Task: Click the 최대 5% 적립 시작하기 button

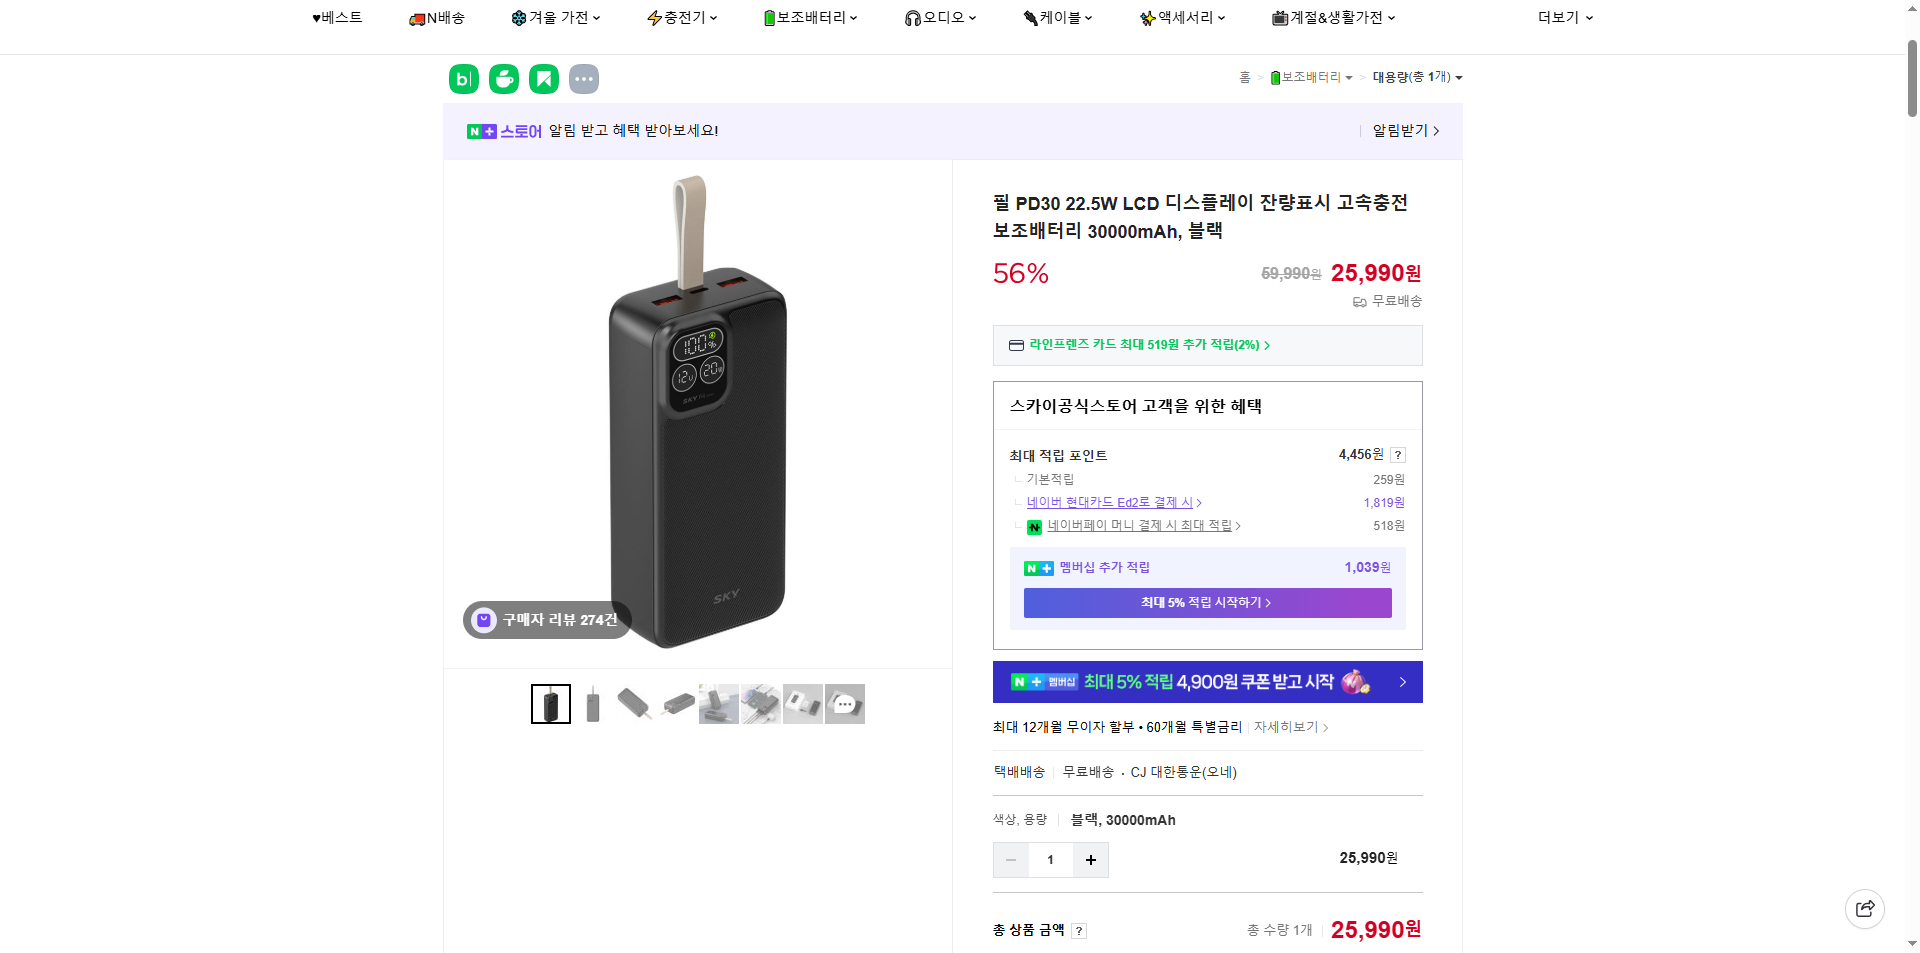Action: [1206, 603]
